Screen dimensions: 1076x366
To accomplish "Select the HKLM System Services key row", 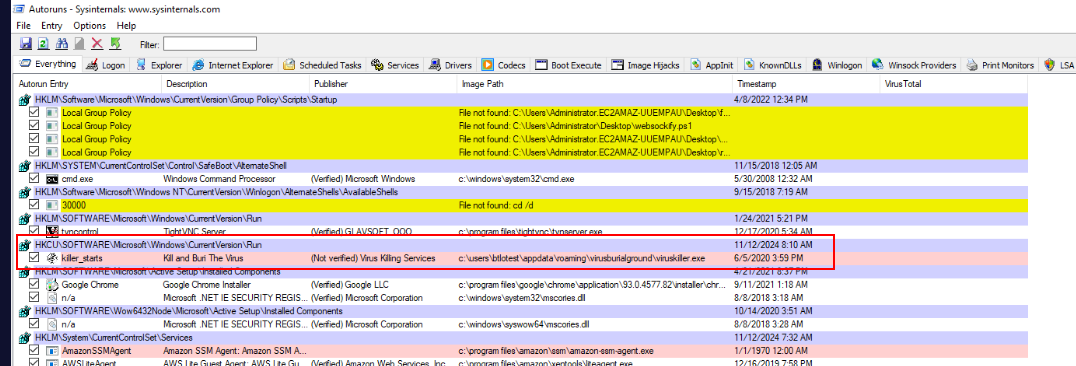I will (x=522, y=337).
